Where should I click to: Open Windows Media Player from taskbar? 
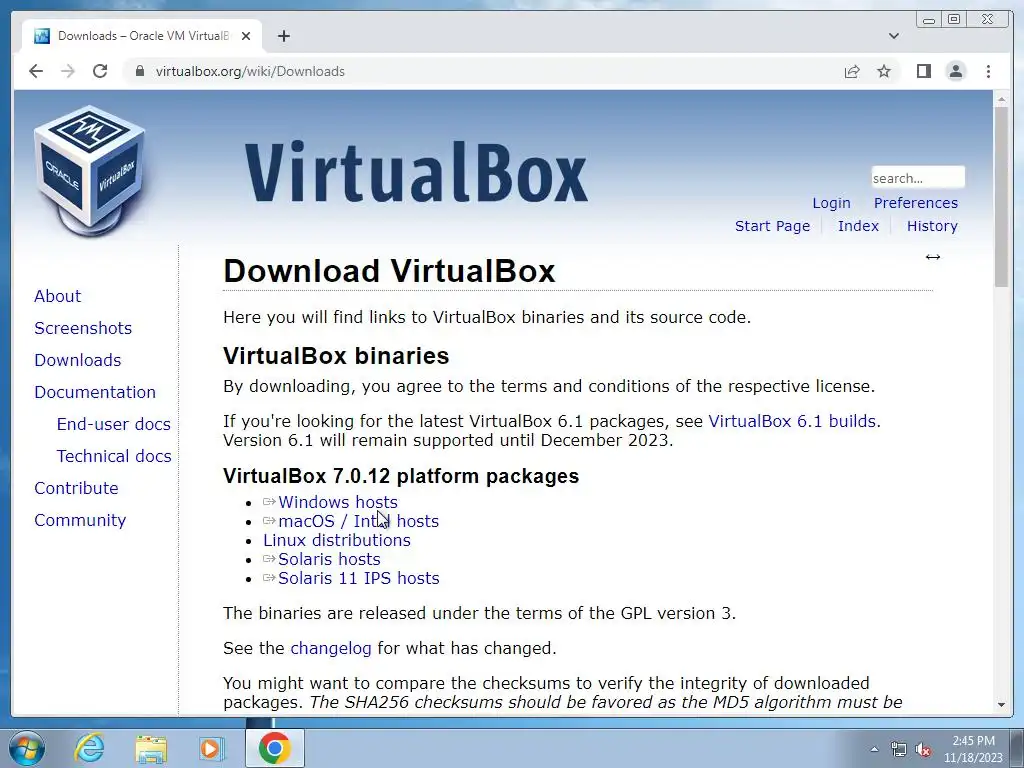[x=211, y=748]
